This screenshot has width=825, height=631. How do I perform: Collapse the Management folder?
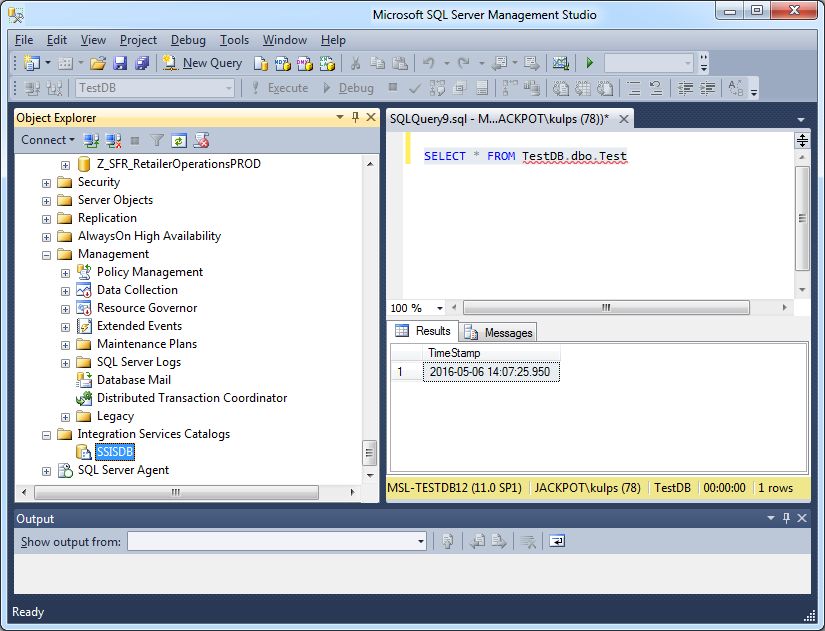[x=46, y=255]
